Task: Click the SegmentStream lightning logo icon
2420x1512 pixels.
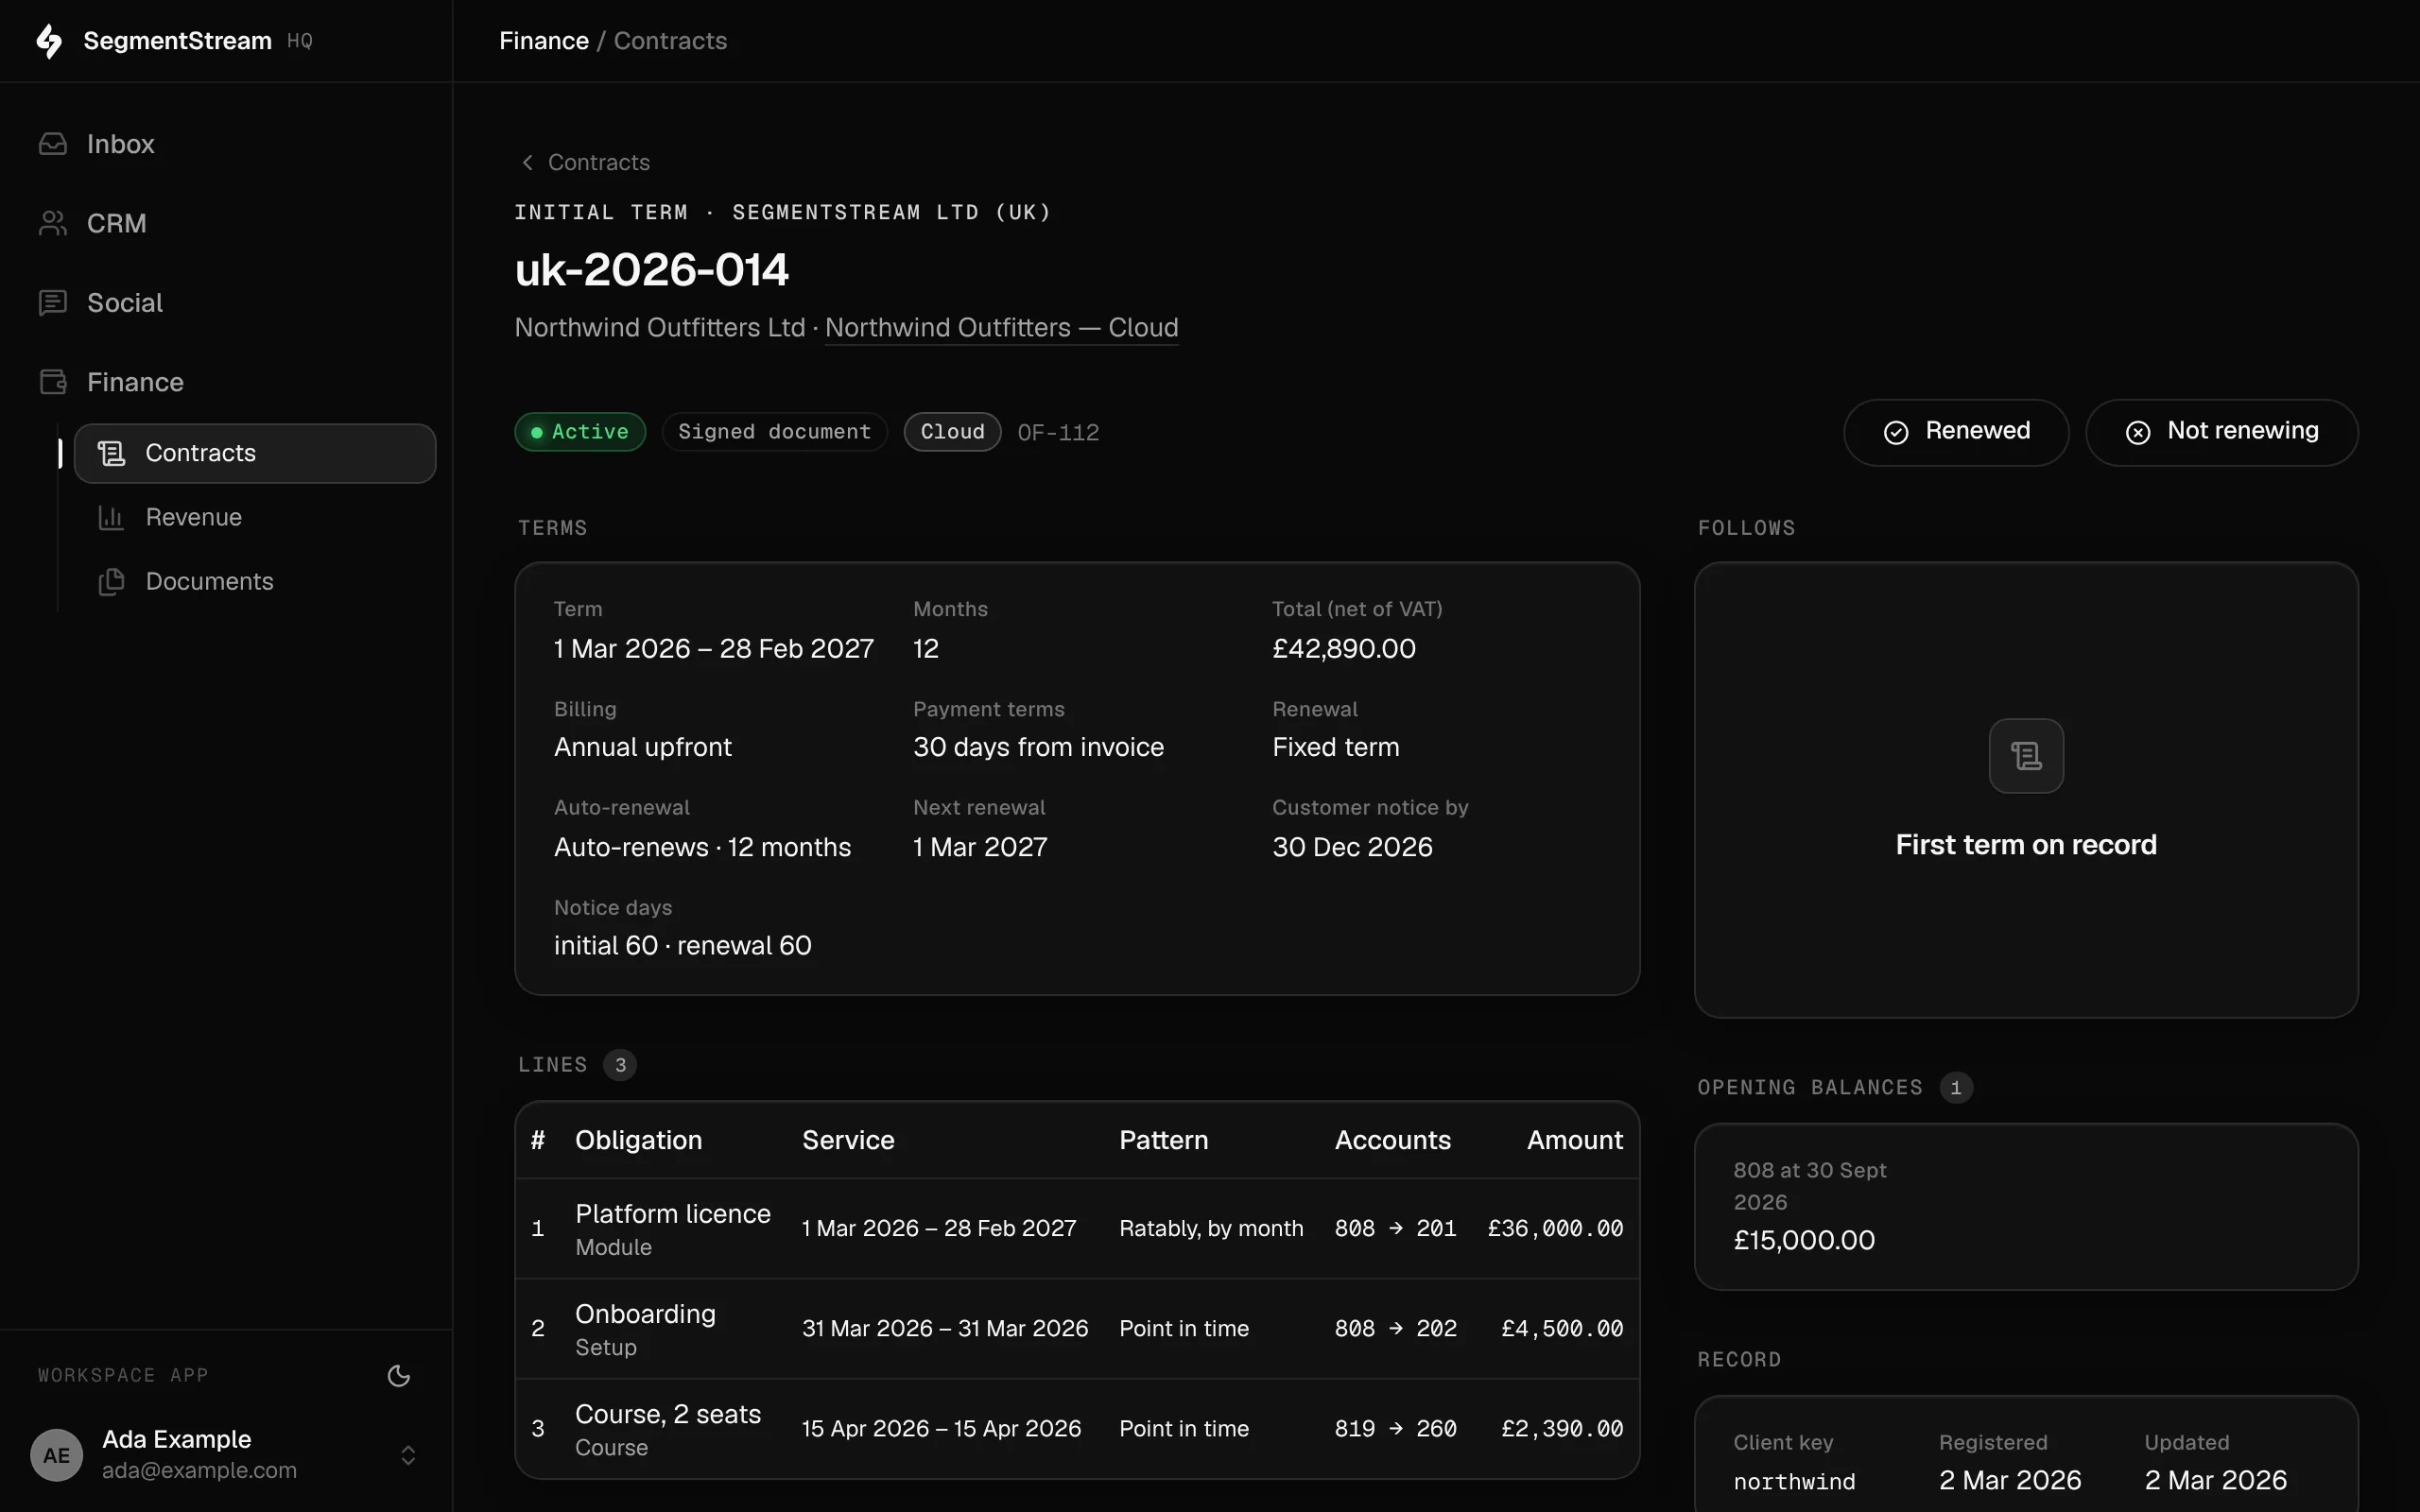Action: coord(49,41)
